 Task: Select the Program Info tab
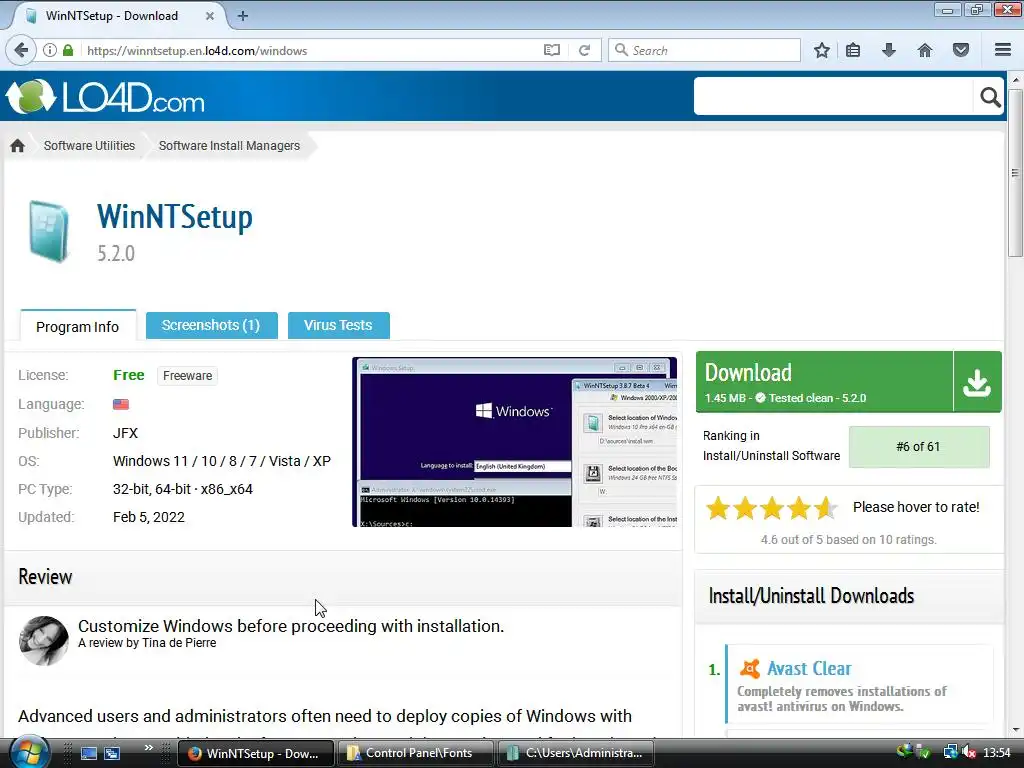point(78,327)
